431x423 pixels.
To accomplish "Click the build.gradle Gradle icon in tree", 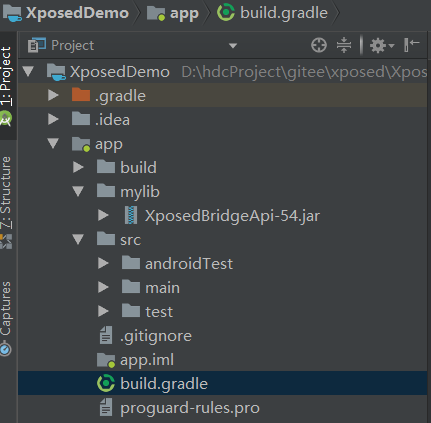I will coord(106,383).
